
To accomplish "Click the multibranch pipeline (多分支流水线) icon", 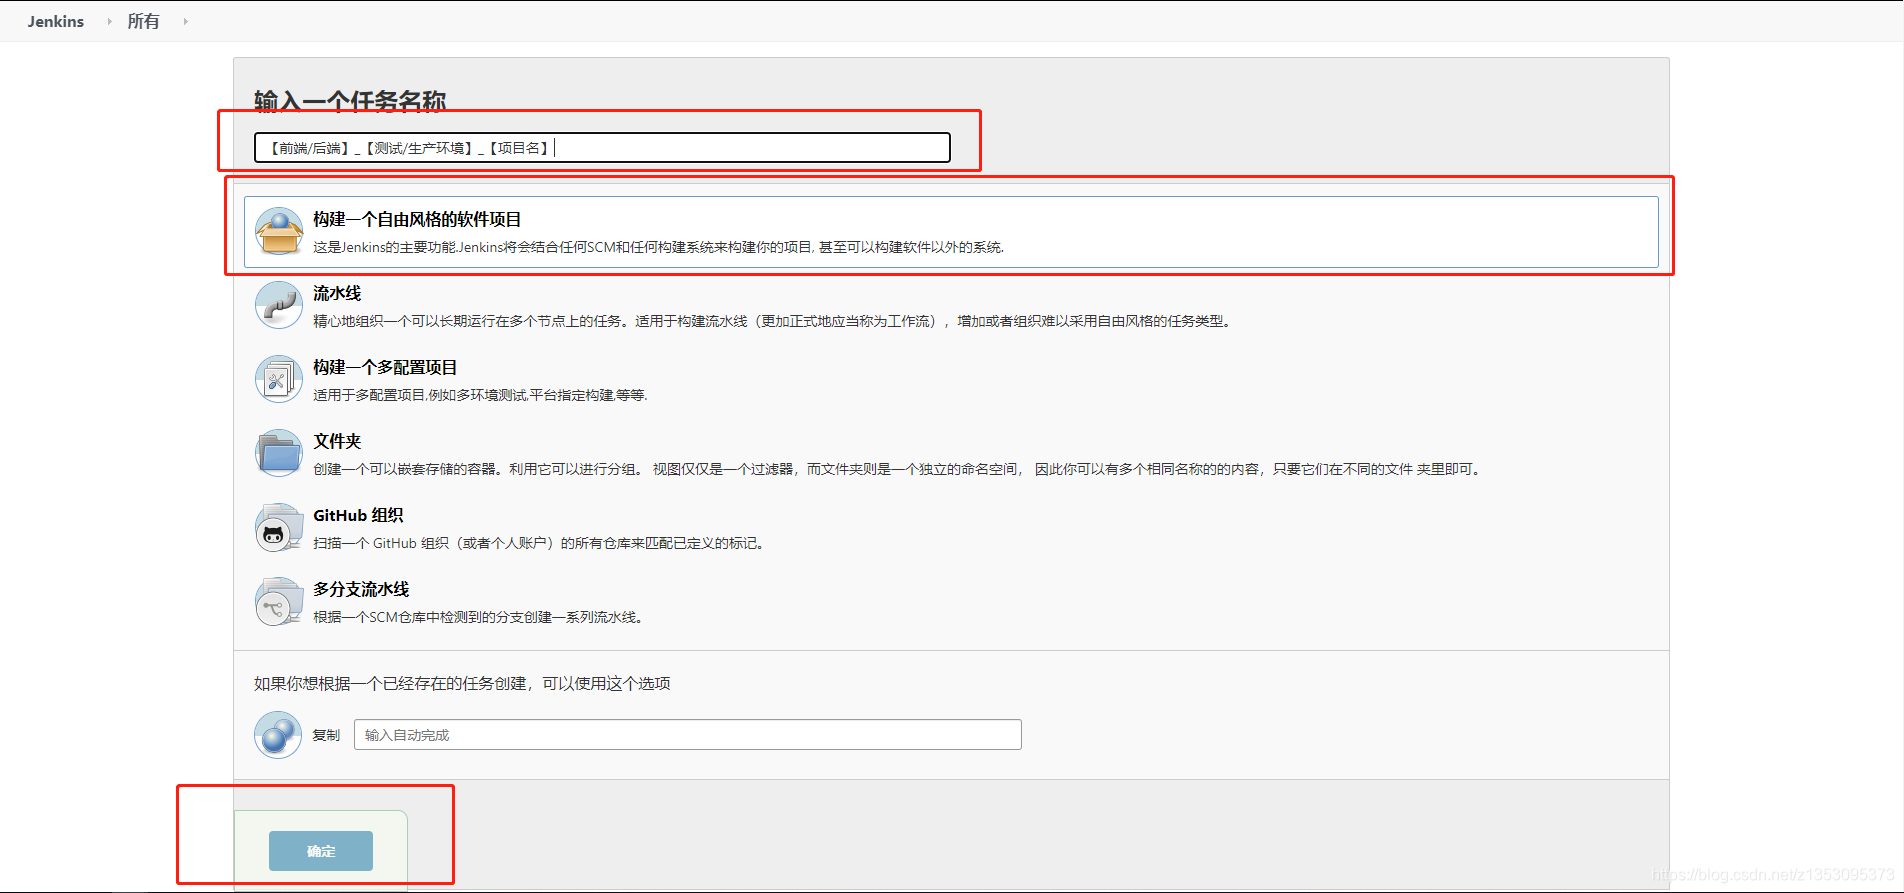I will point(279,601).
